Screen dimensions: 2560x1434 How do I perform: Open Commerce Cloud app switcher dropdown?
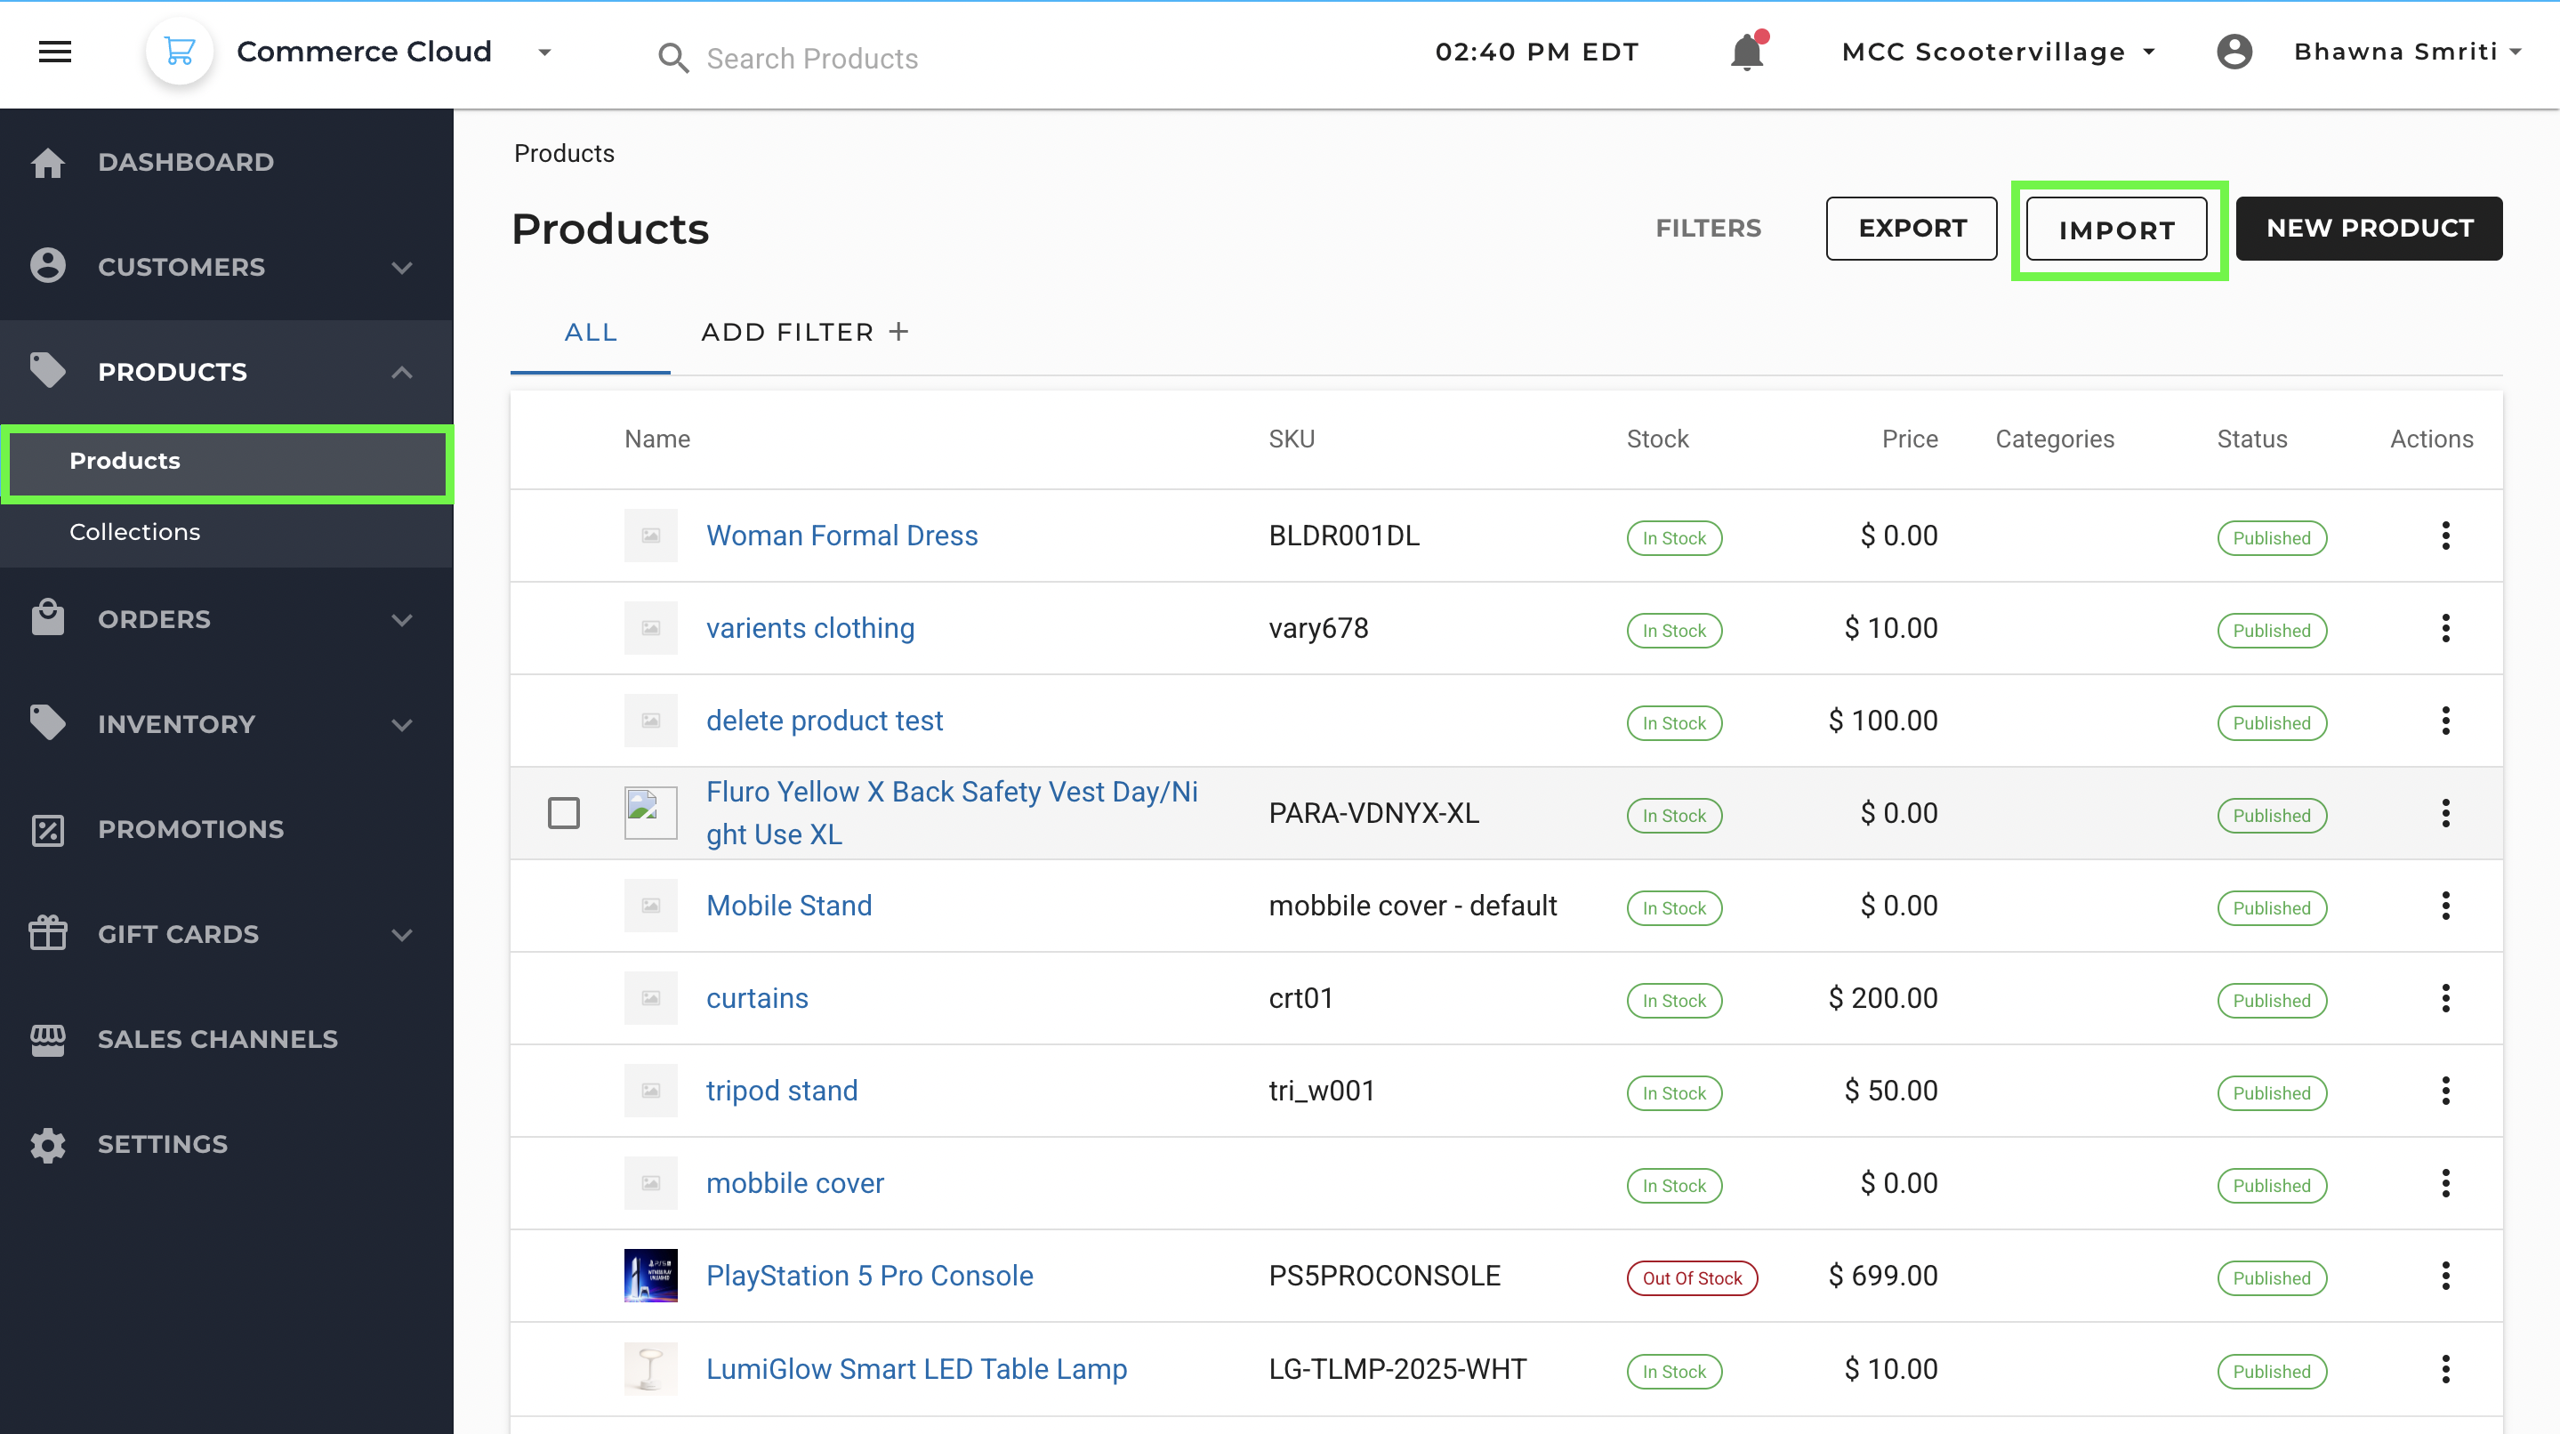pyautogui.click(x=545, y=52)
